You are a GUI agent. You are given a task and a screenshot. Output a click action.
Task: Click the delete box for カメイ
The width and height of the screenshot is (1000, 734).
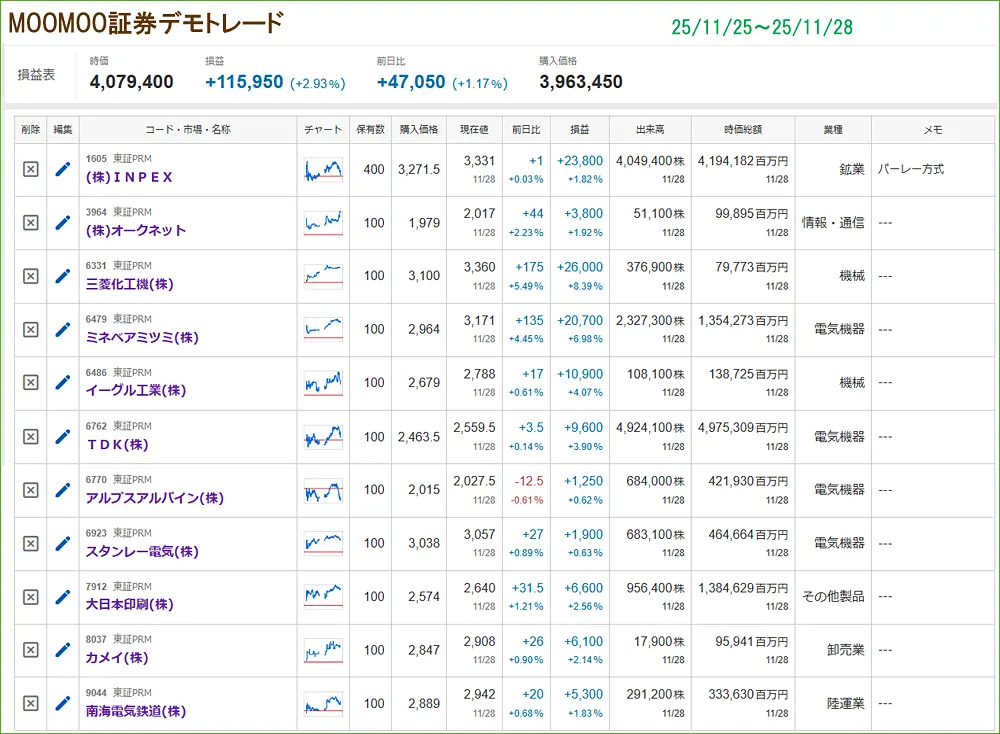click(30, 650)
